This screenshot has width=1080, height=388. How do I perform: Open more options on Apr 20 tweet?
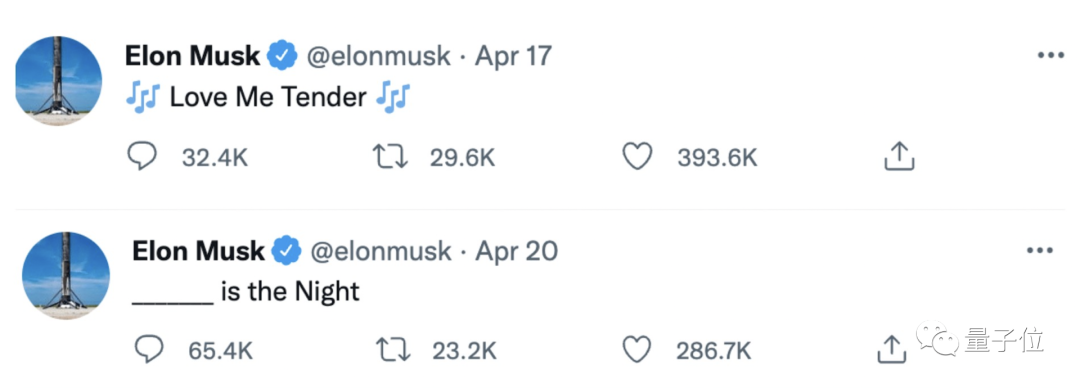tap(1040, 251)
